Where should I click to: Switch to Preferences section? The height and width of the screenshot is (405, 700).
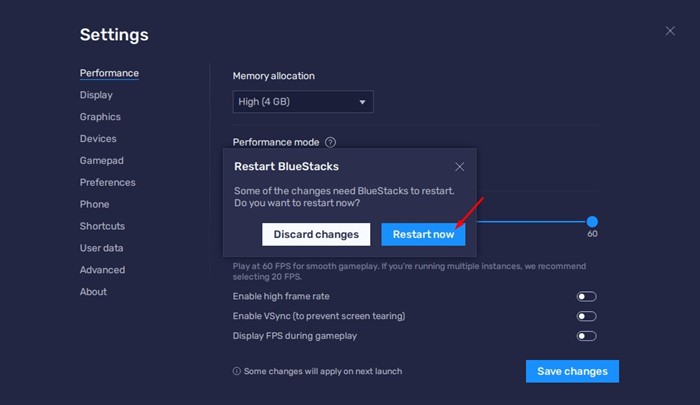[107, 183]
